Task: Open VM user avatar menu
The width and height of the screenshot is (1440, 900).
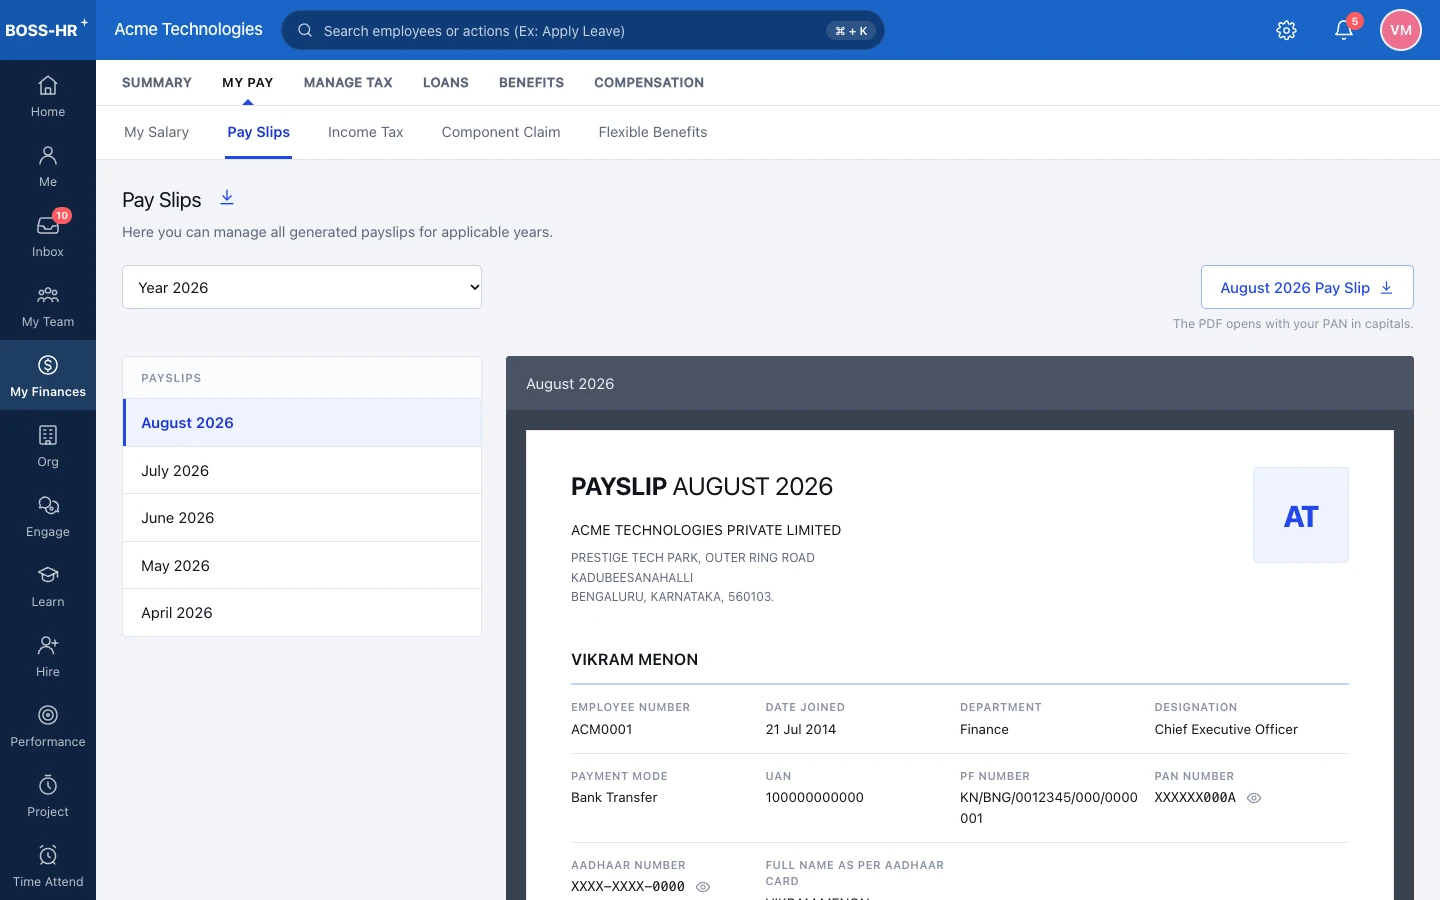Action: [x=1401, y=30]
